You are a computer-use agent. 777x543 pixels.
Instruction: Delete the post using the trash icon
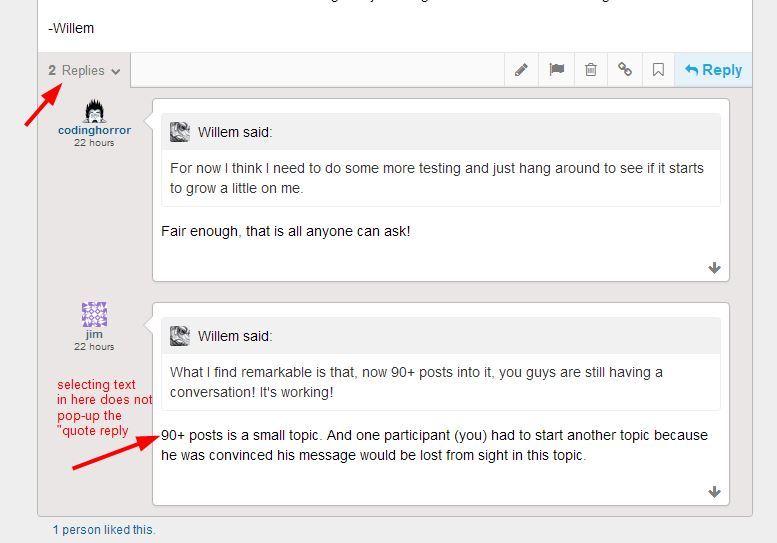pos(591,70)
